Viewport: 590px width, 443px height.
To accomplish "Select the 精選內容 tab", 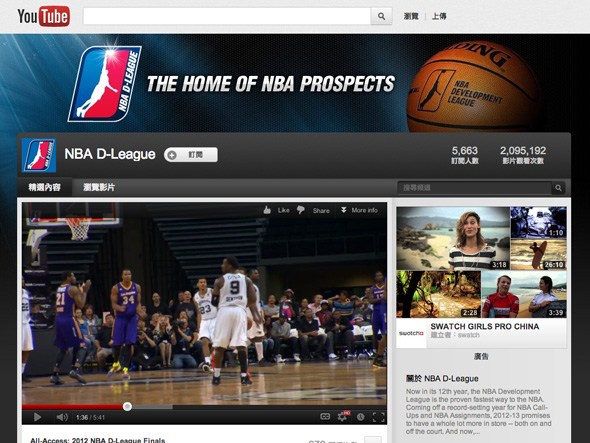I will [x=44, y=187].
